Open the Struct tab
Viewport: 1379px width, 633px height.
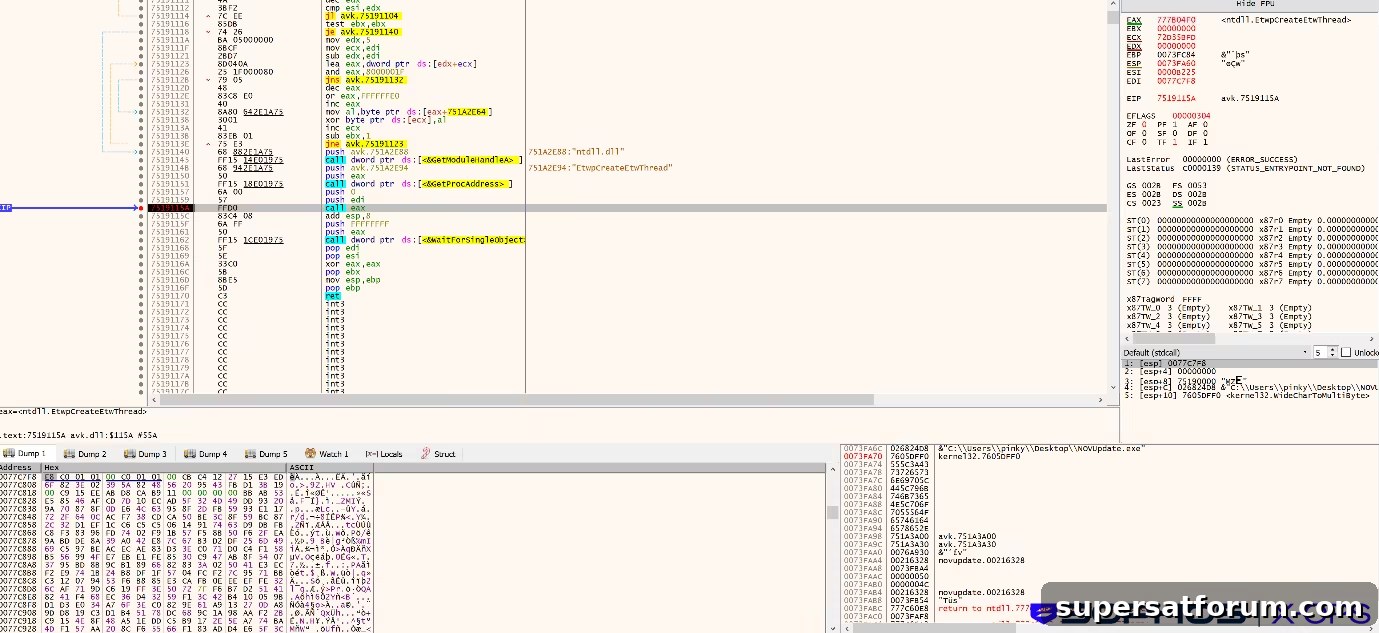438,454
